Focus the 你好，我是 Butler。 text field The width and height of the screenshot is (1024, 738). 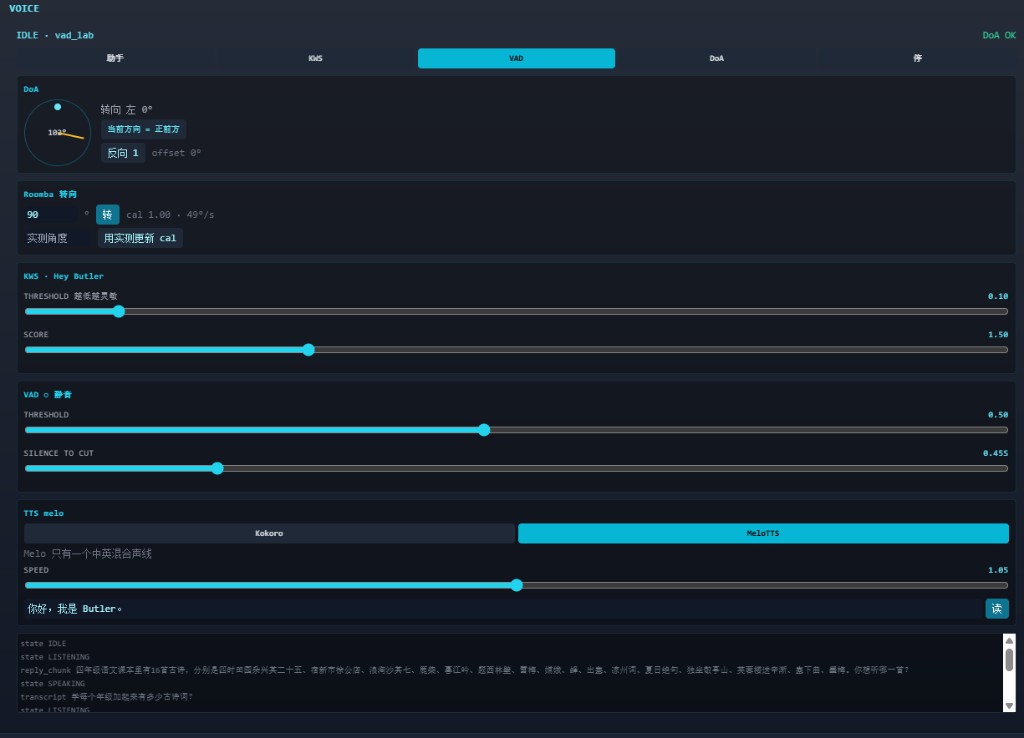[503, 609]
